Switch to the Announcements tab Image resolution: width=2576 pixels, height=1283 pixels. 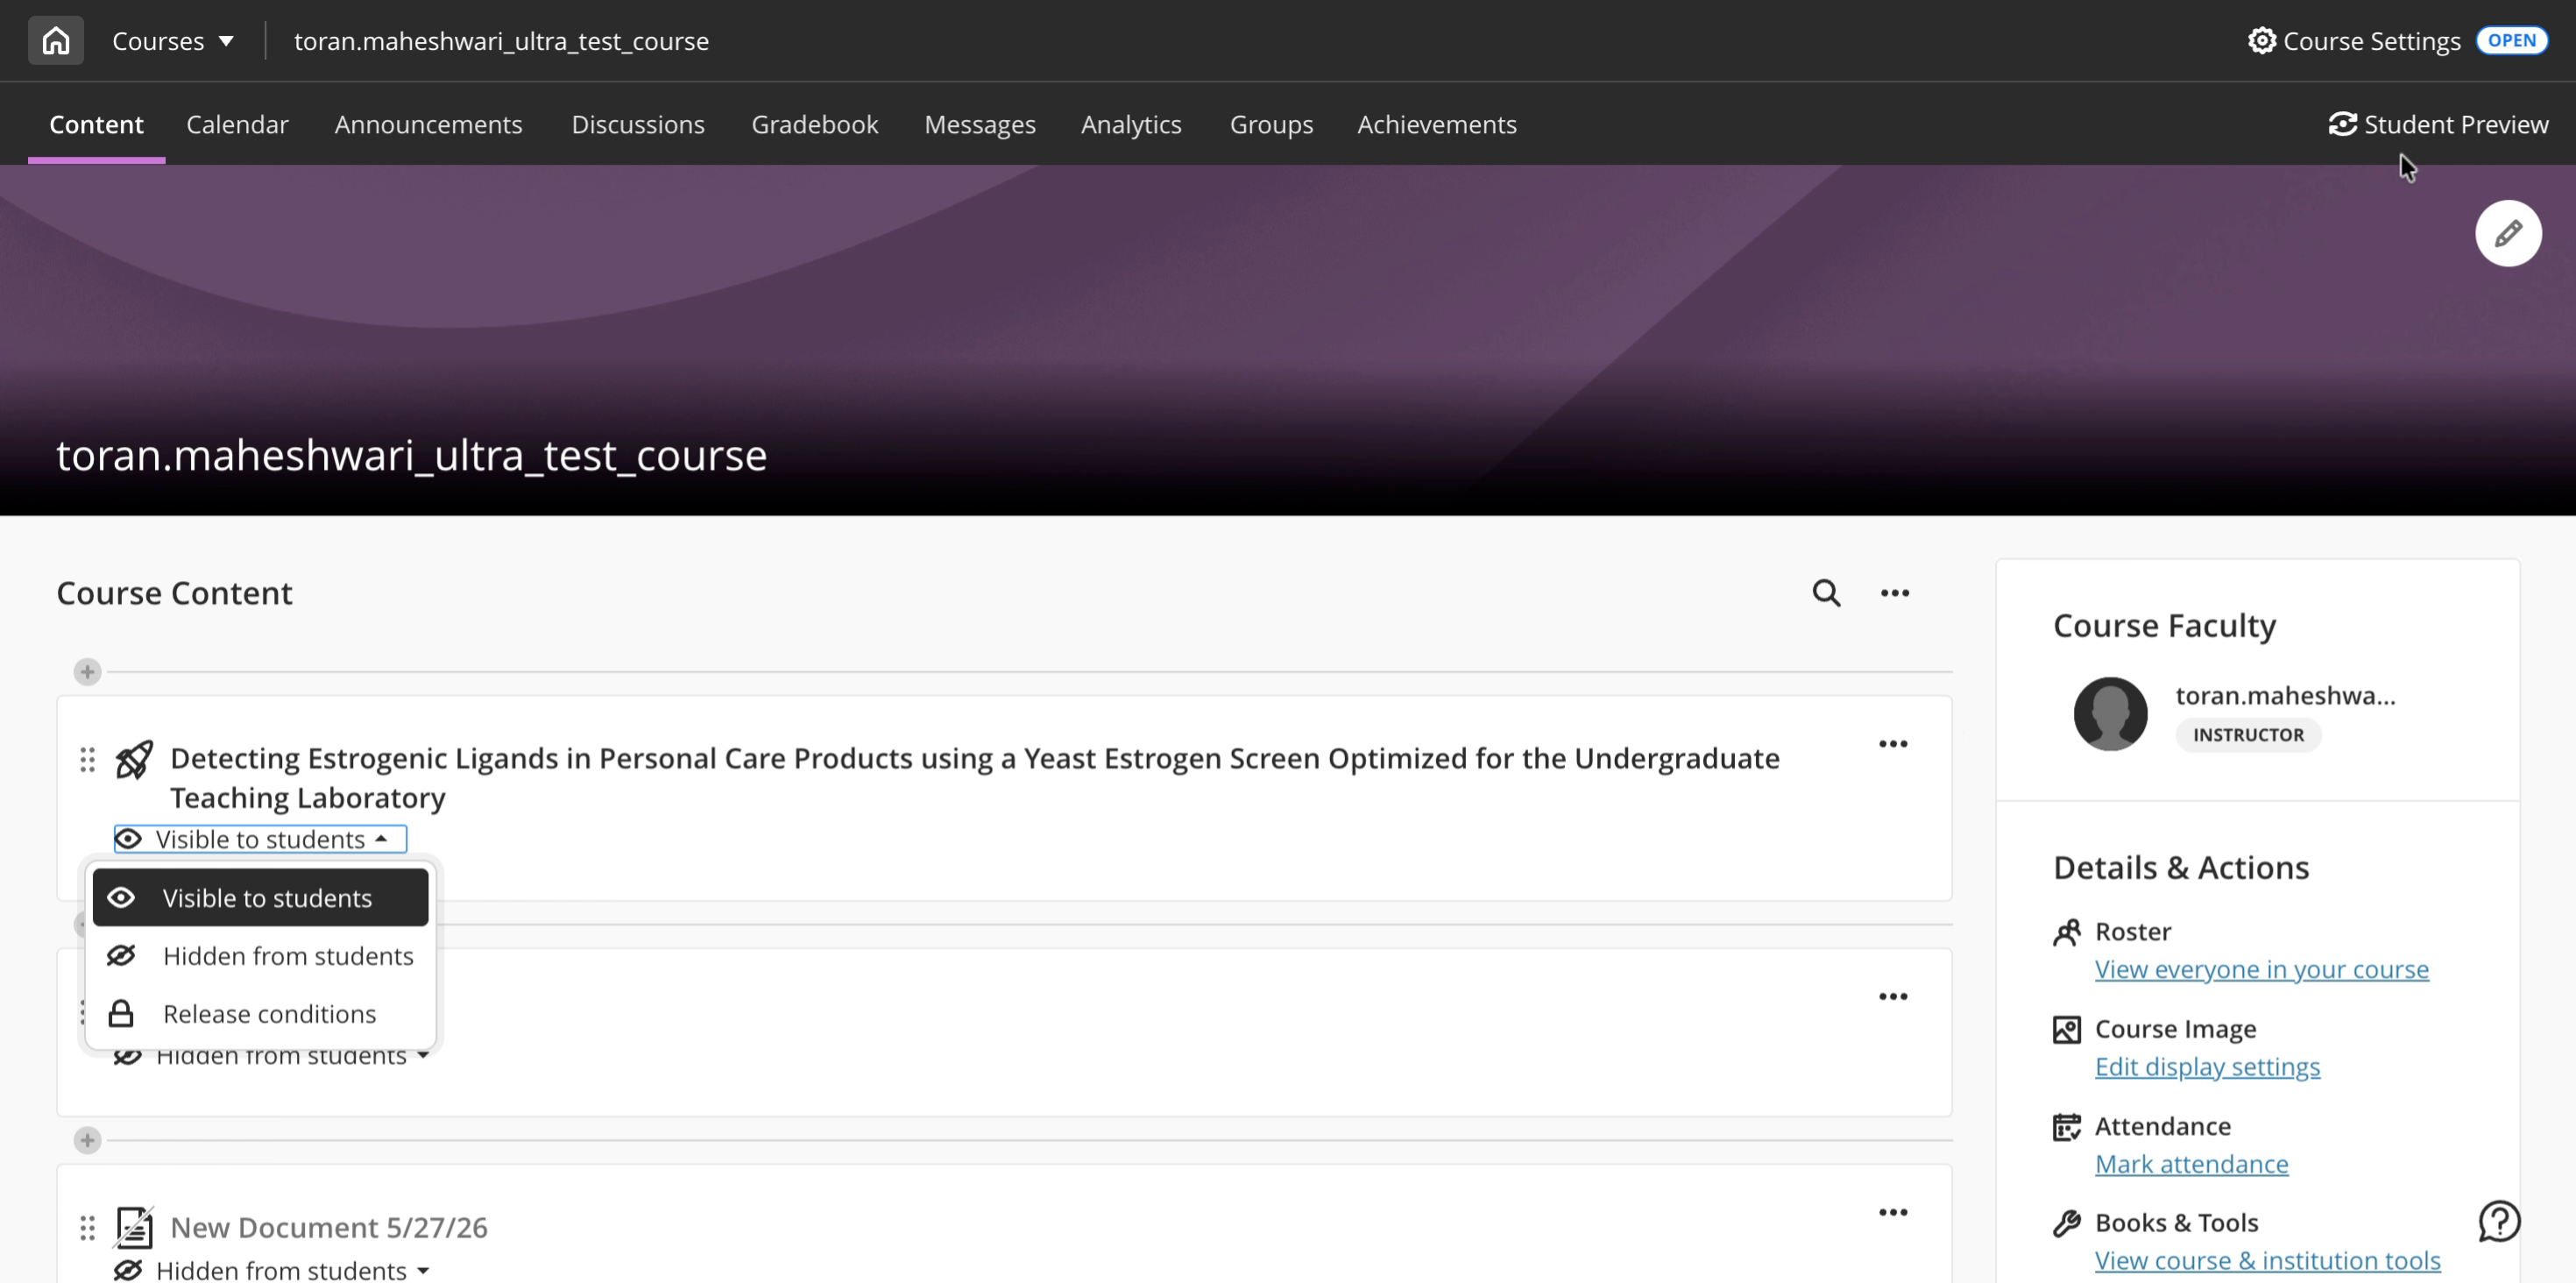tap(428, 124)
